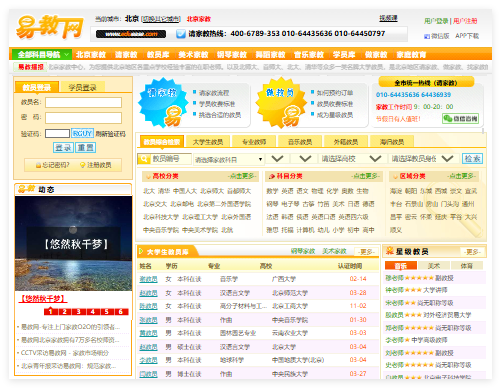Click the 微信版 icon in header

(427, 36)
